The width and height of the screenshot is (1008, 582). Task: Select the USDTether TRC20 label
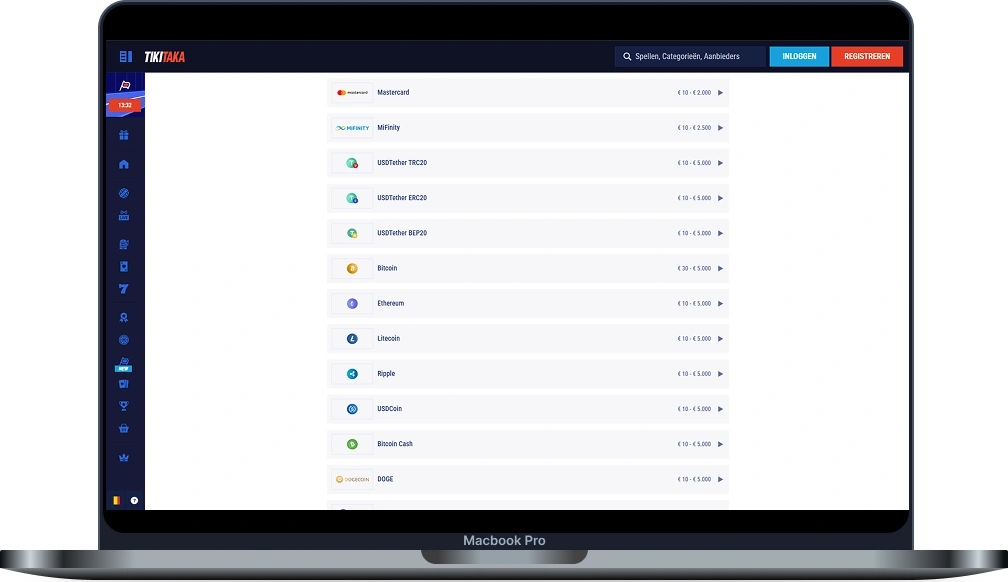(x=402, y=163)
